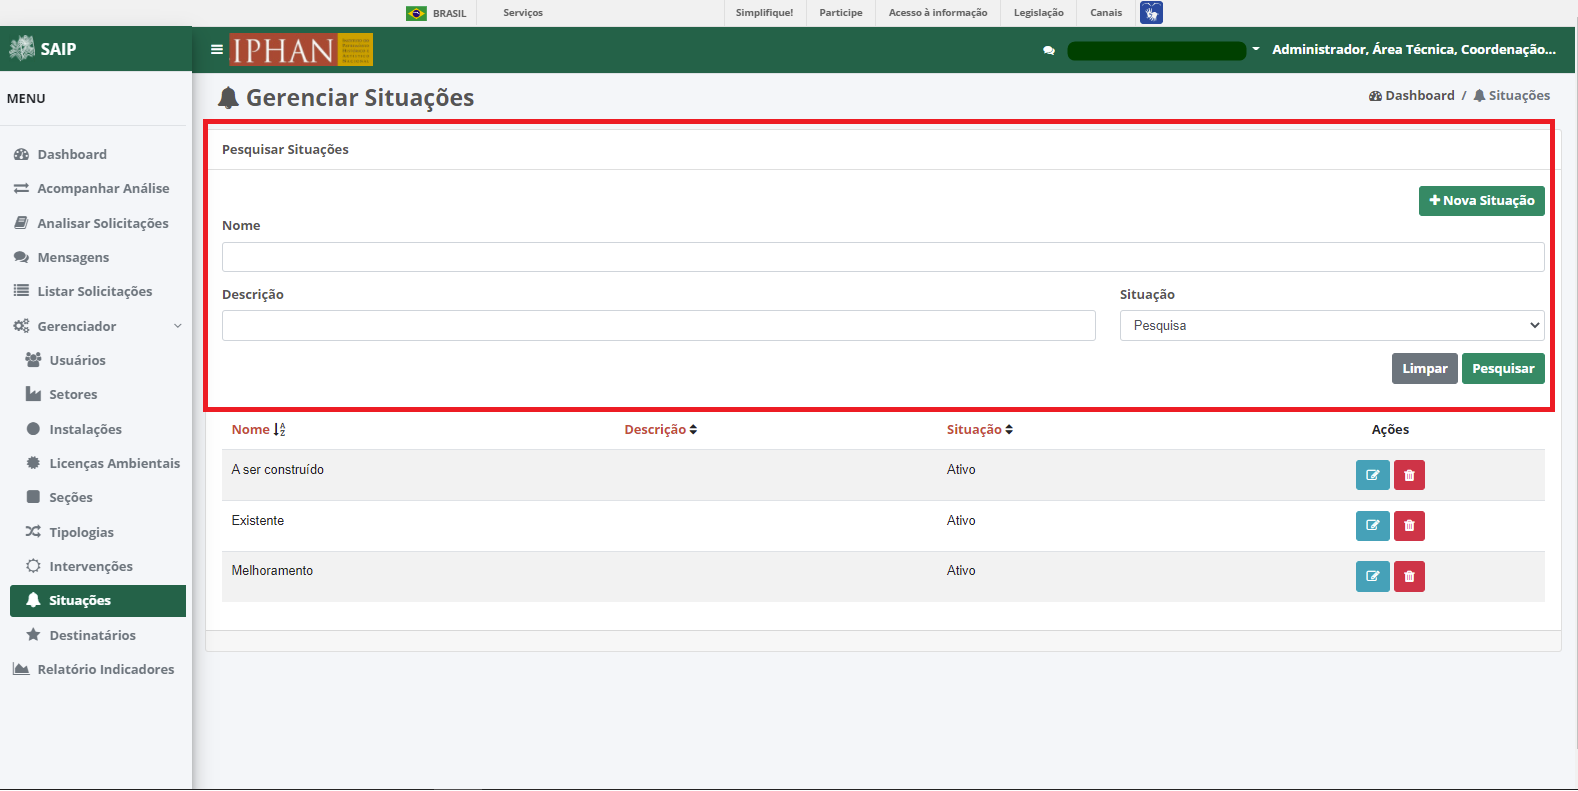Click the Setores factory icon

[33, 394]
